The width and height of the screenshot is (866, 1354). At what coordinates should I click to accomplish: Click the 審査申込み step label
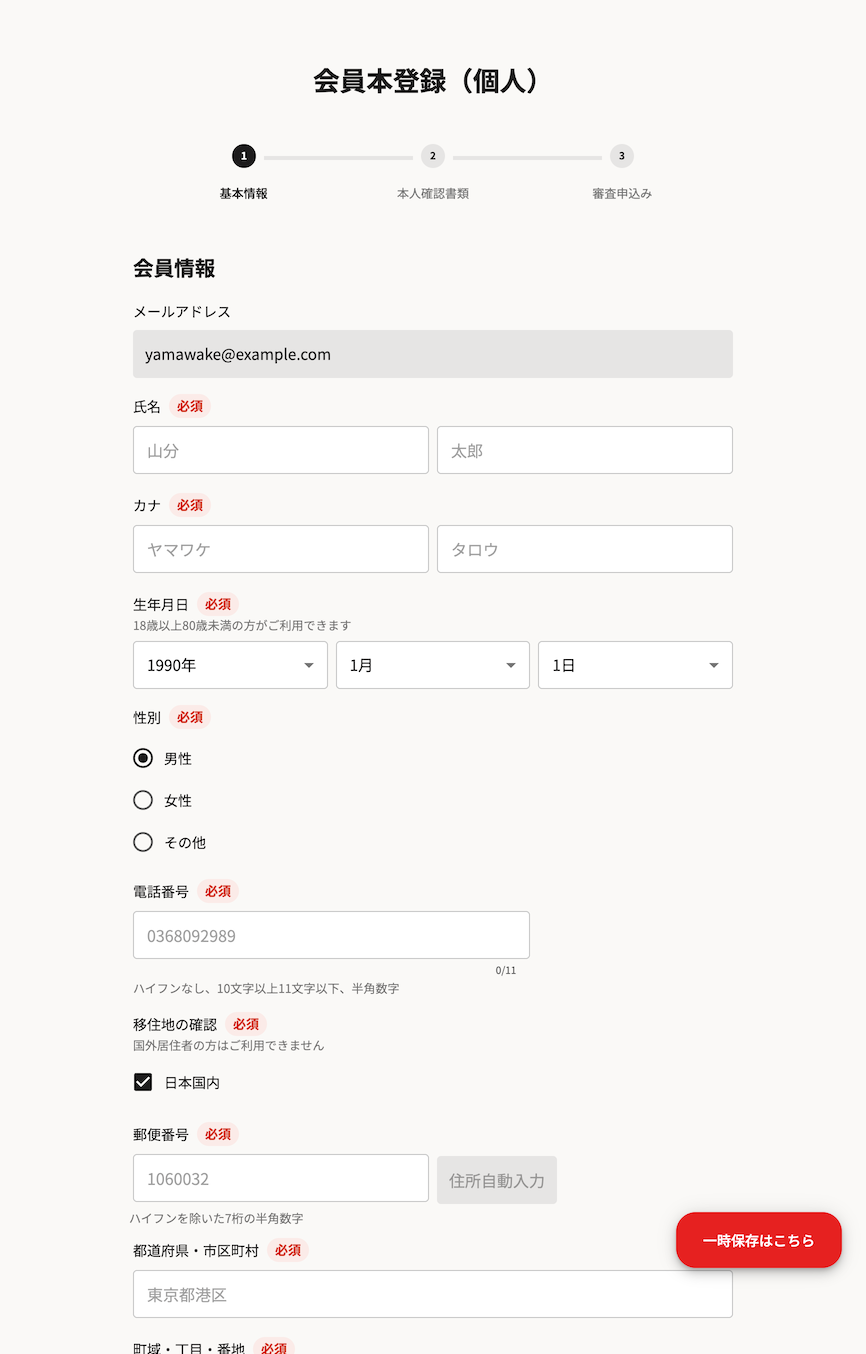tap(622, 194)
